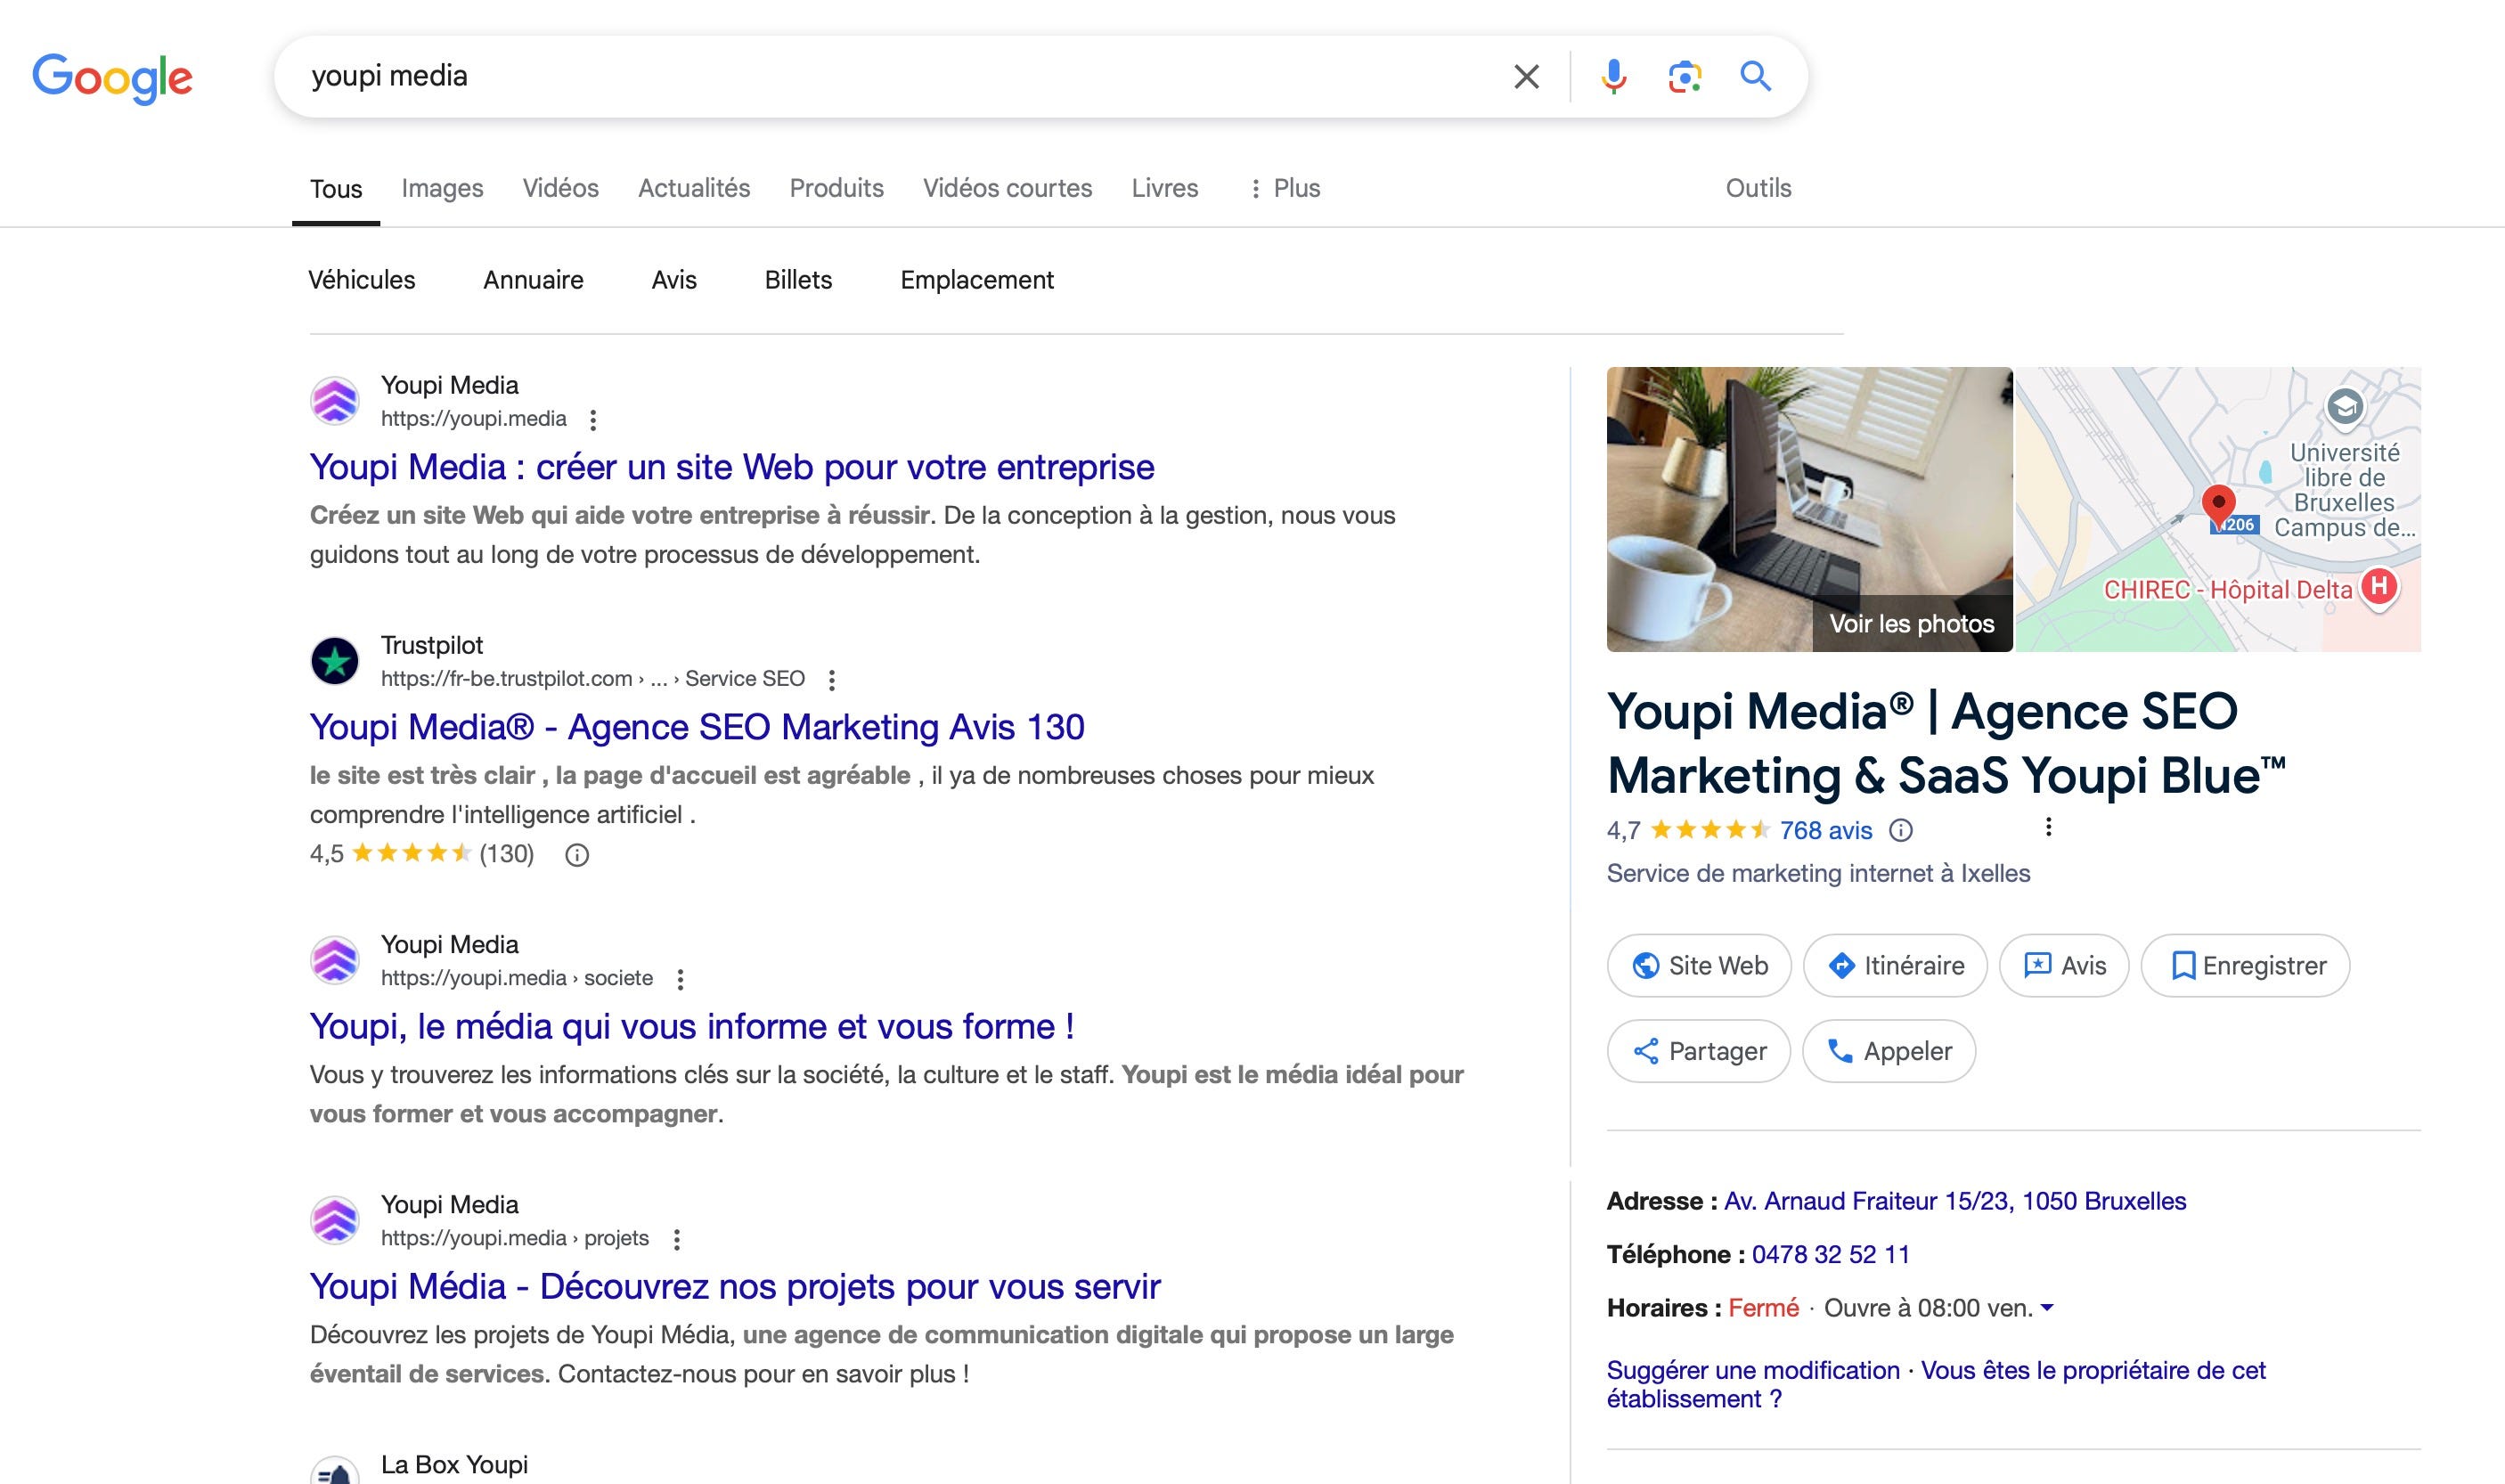Viewport: 2505px width, 1484px height.
Task: Open three-dot menu of youpi.media societe result
Action: pos(680,979)
